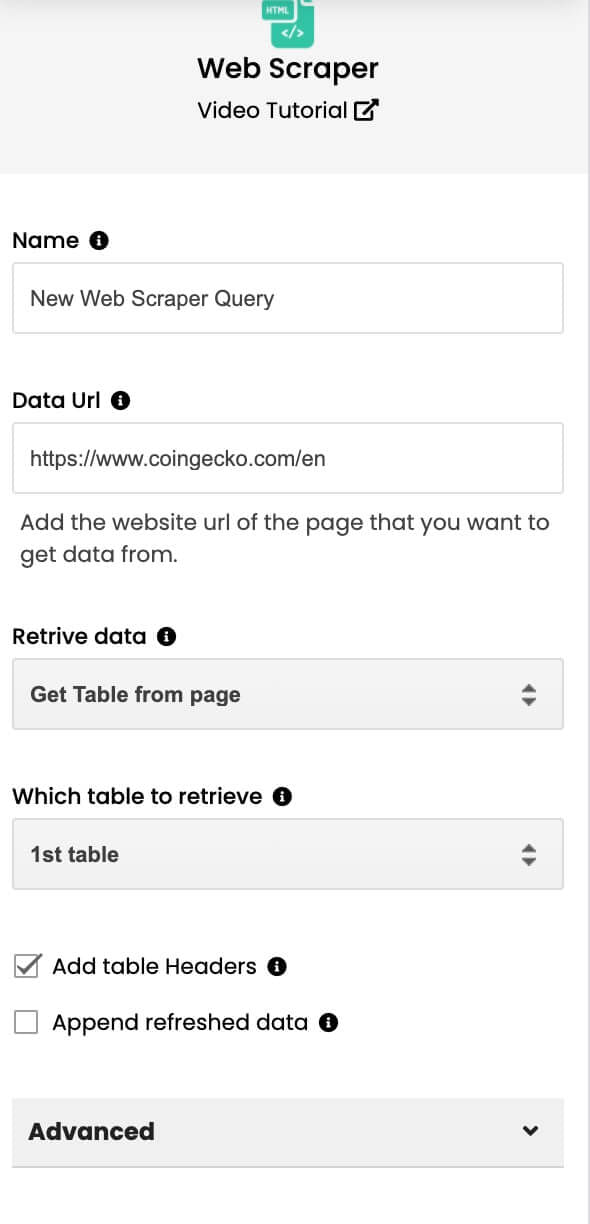Uncheck the Add table Headers checkbox
590x1224 pixels.
[27, 966]
